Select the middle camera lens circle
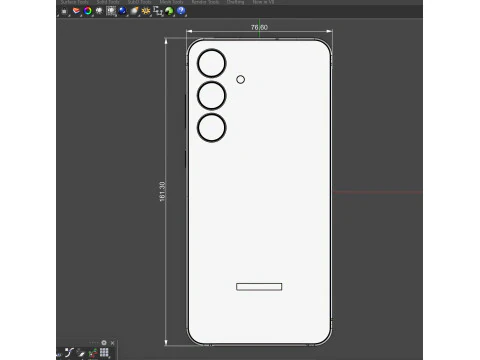Viewport: 480px width, 360px height. coord(212,95)
